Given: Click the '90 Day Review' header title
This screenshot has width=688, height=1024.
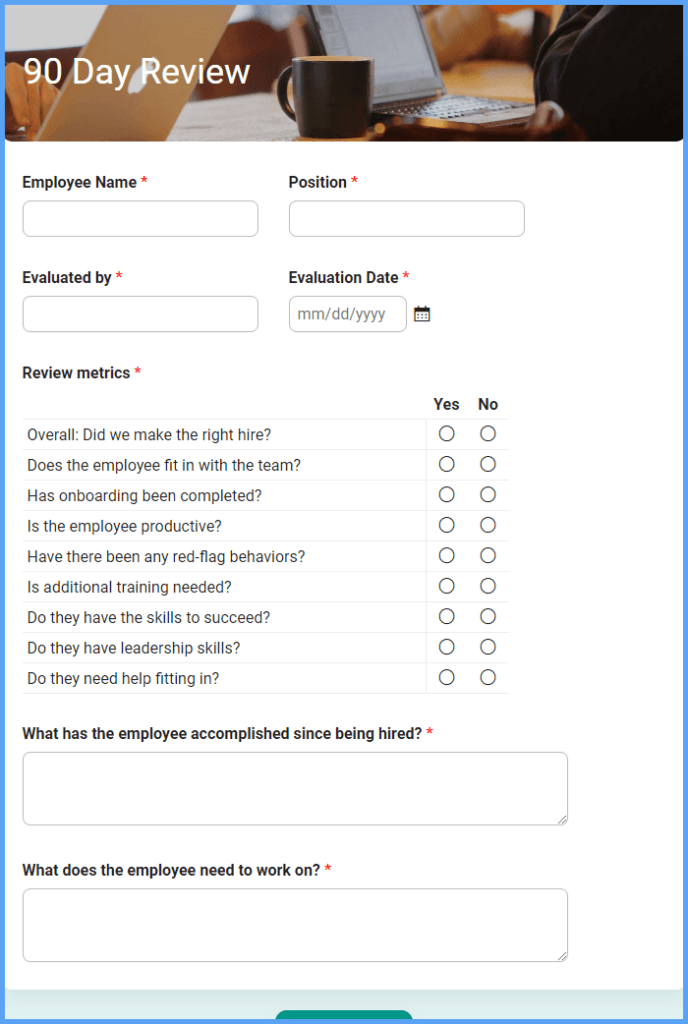Looking at the screenshot, I should pyautogui.click(x=137, y=72).
